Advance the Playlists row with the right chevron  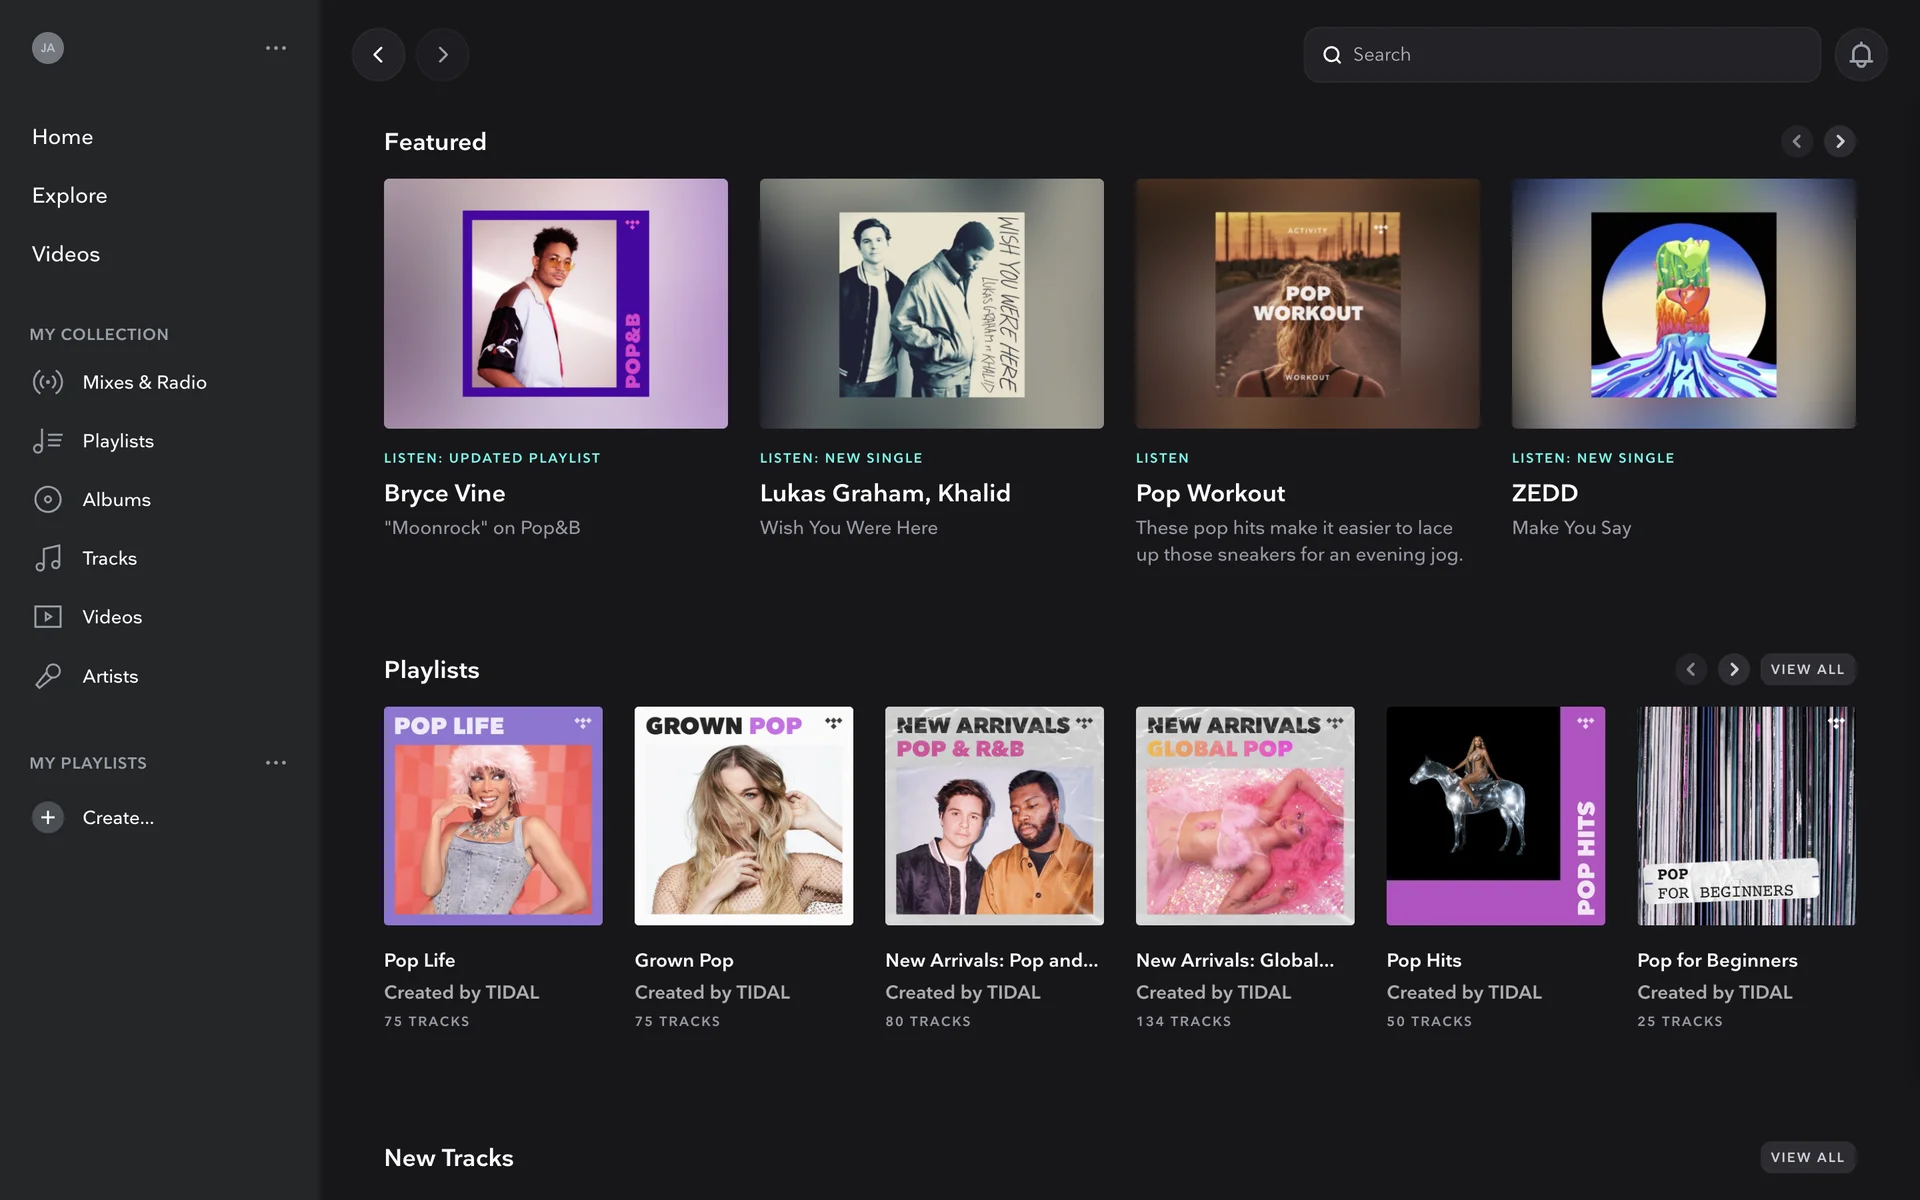pyautogui.click(x=1734, y=669)
